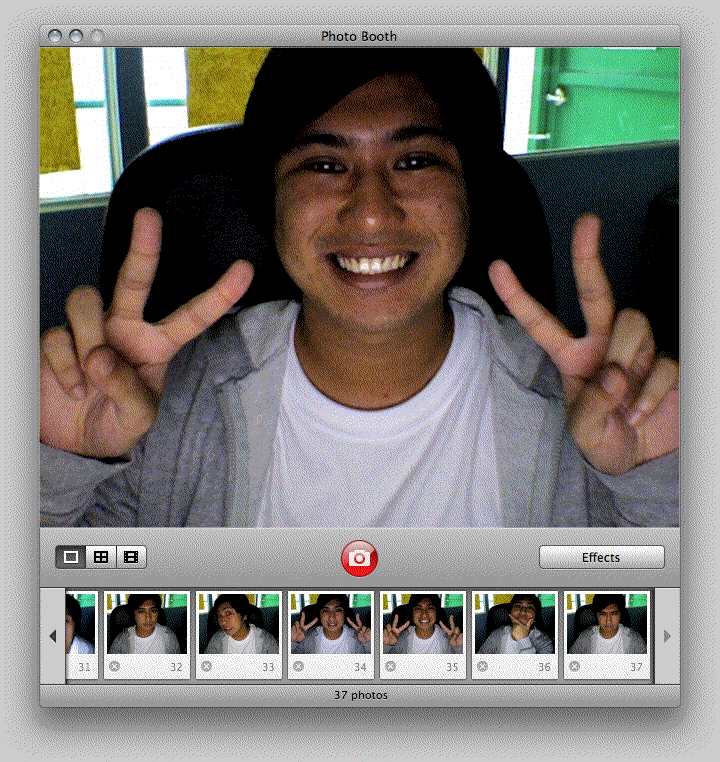Show earlier photos with left strip arrow
Screen dimensions: 720x762
[x=52, y=636]
